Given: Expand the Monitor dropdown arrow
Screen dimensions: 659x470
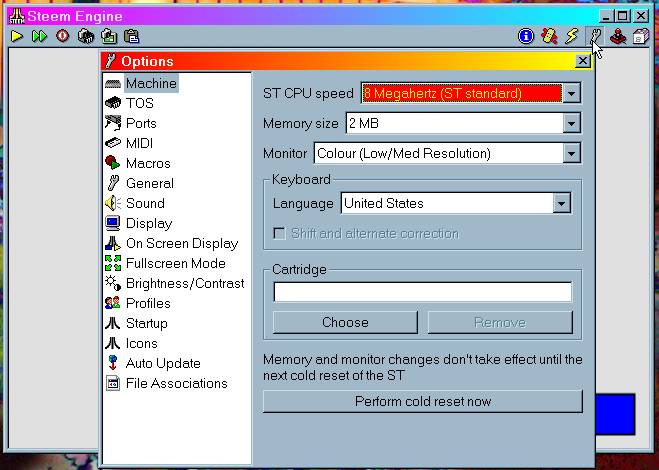Looking at the screenshot, I should tap(572, 153).
